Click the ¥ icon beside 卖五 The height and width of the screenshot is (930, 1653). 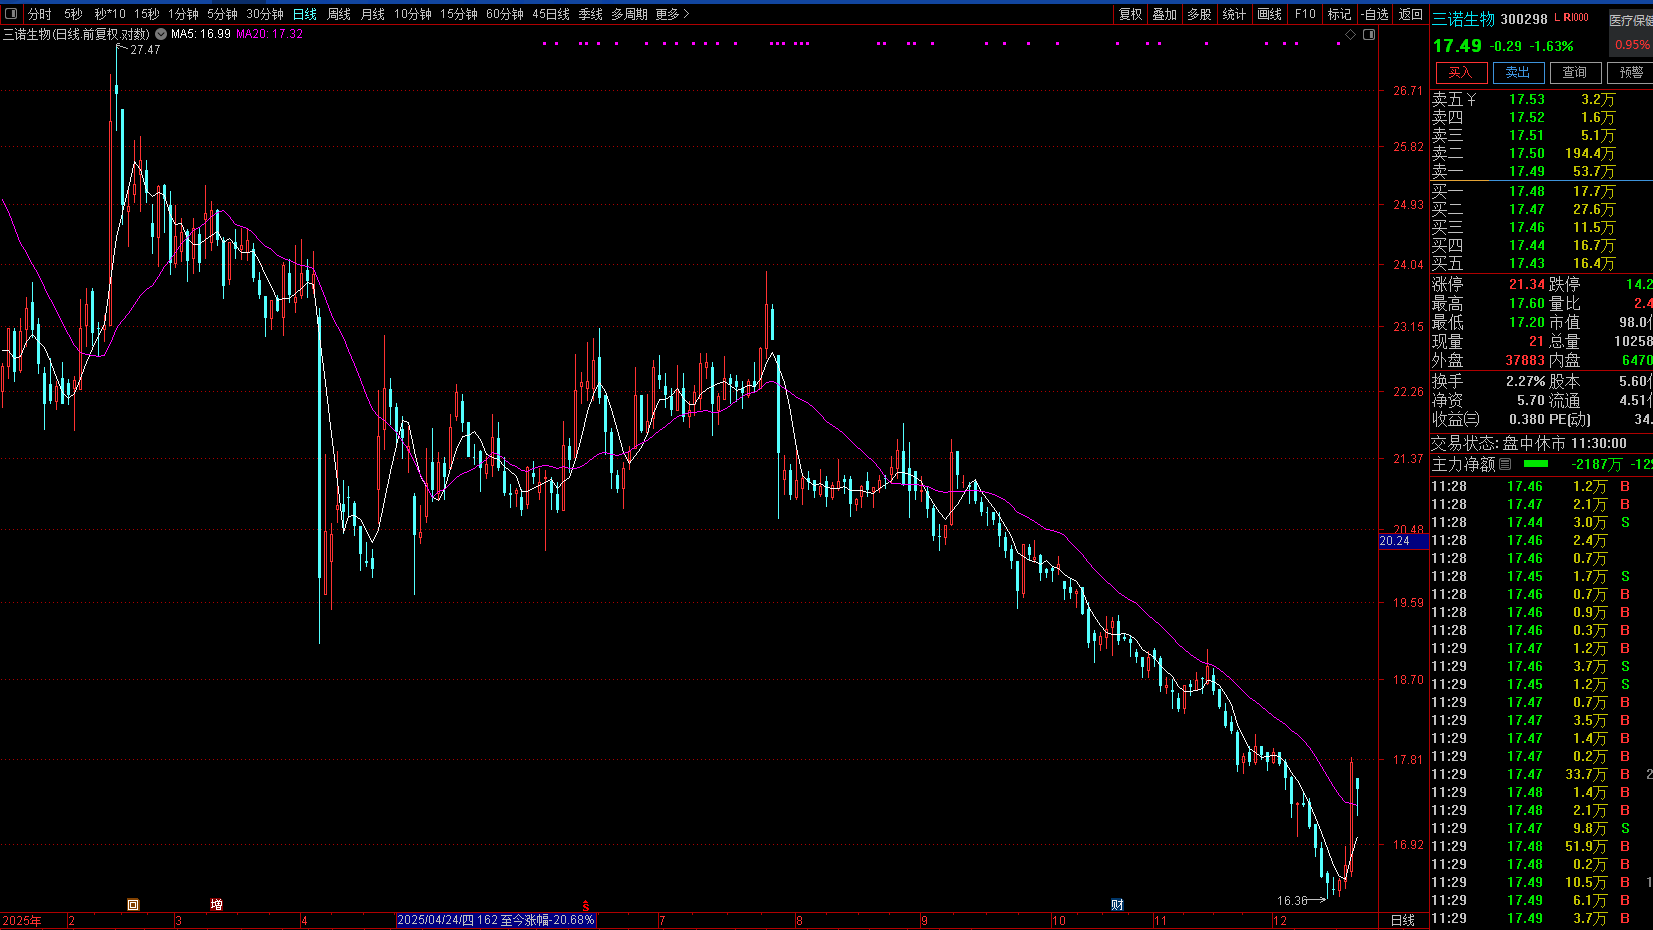pos(1471,100)
